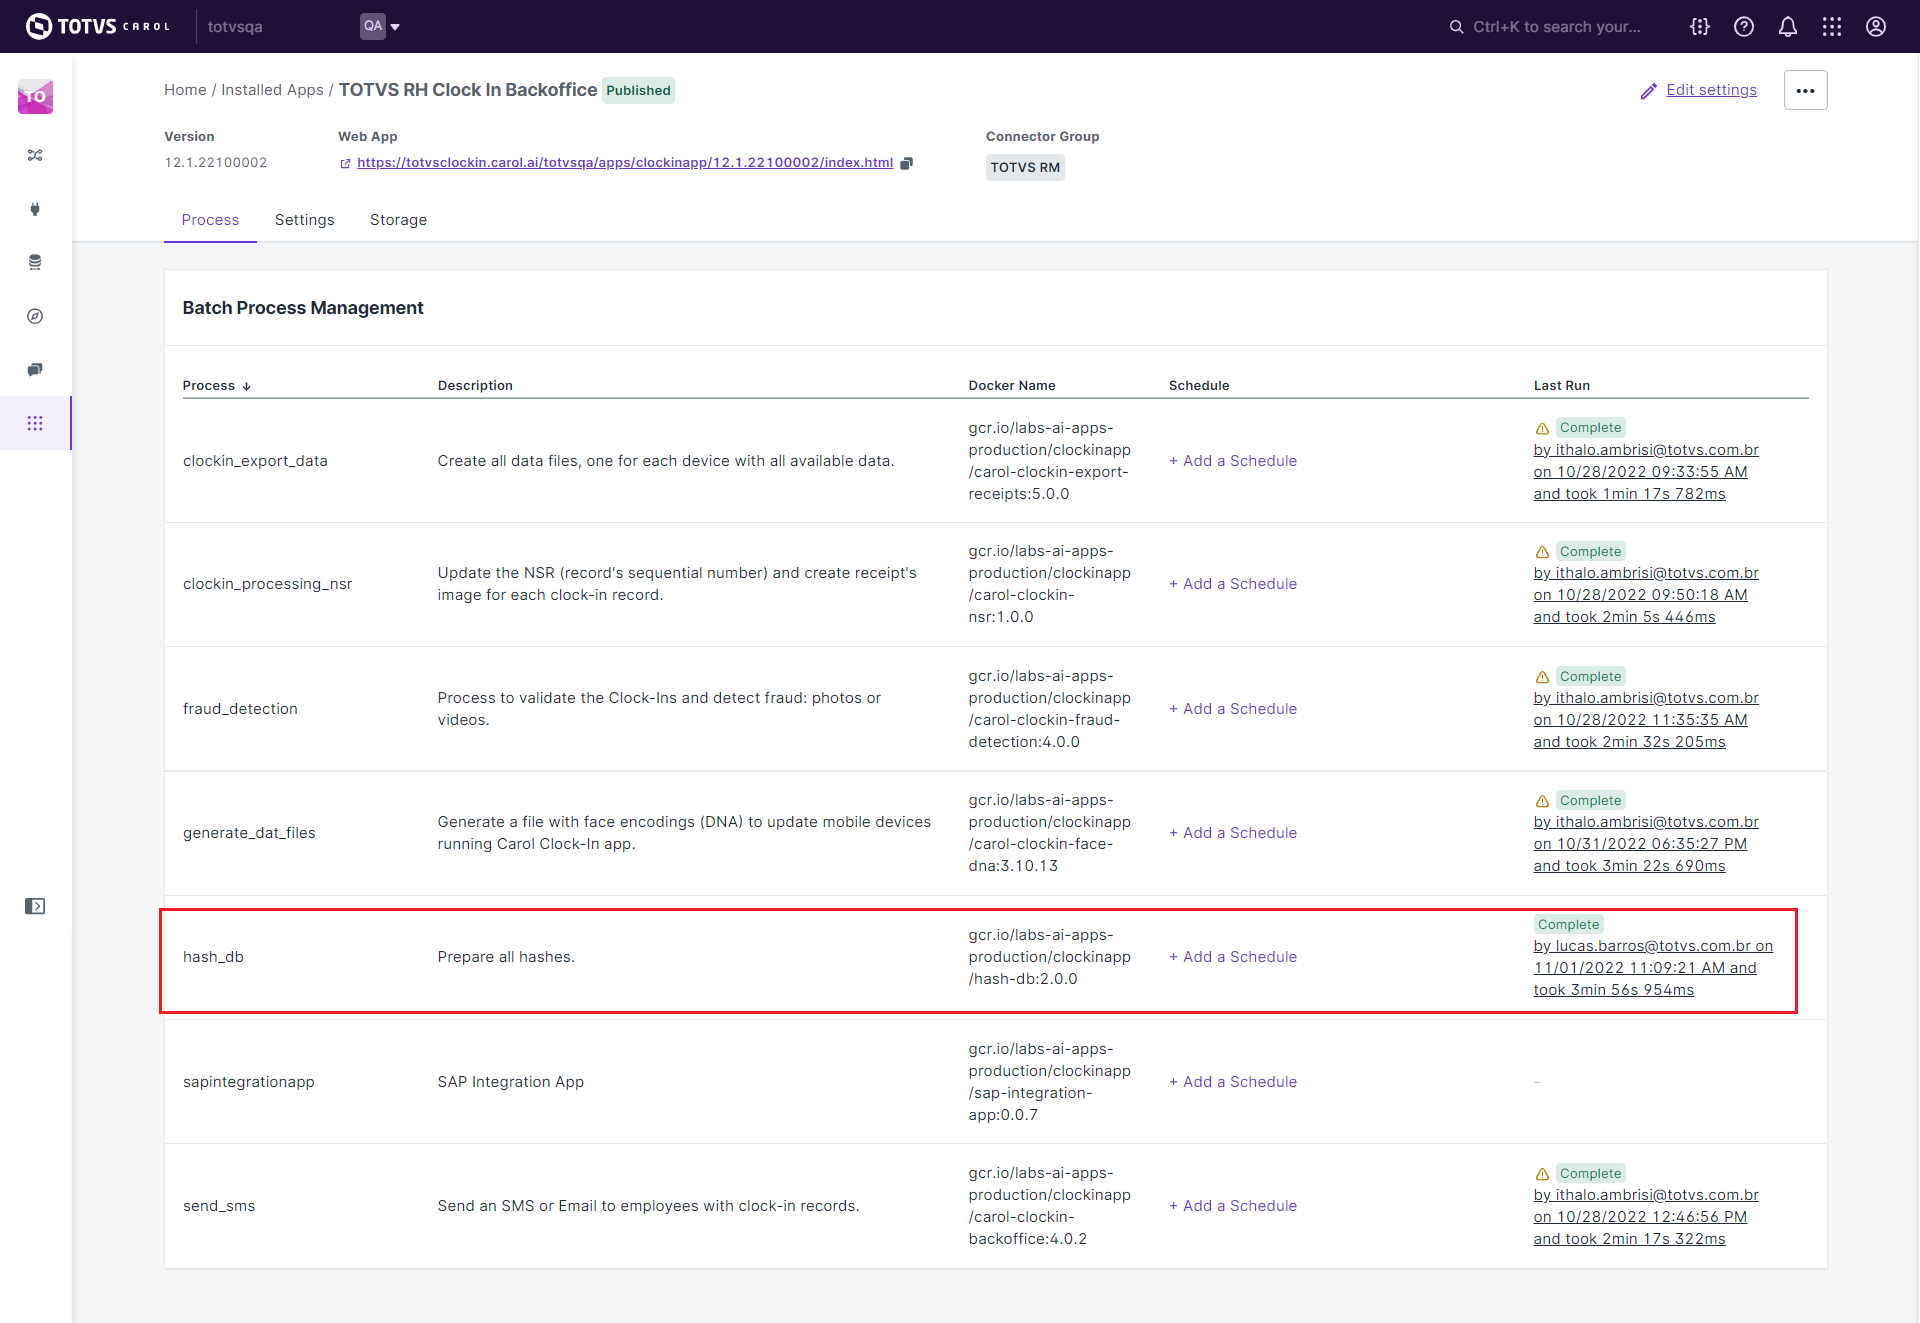This screenshot has height=1323, width=1920.
Task: Switch to the Settings tab
Action: pos(304,220)
